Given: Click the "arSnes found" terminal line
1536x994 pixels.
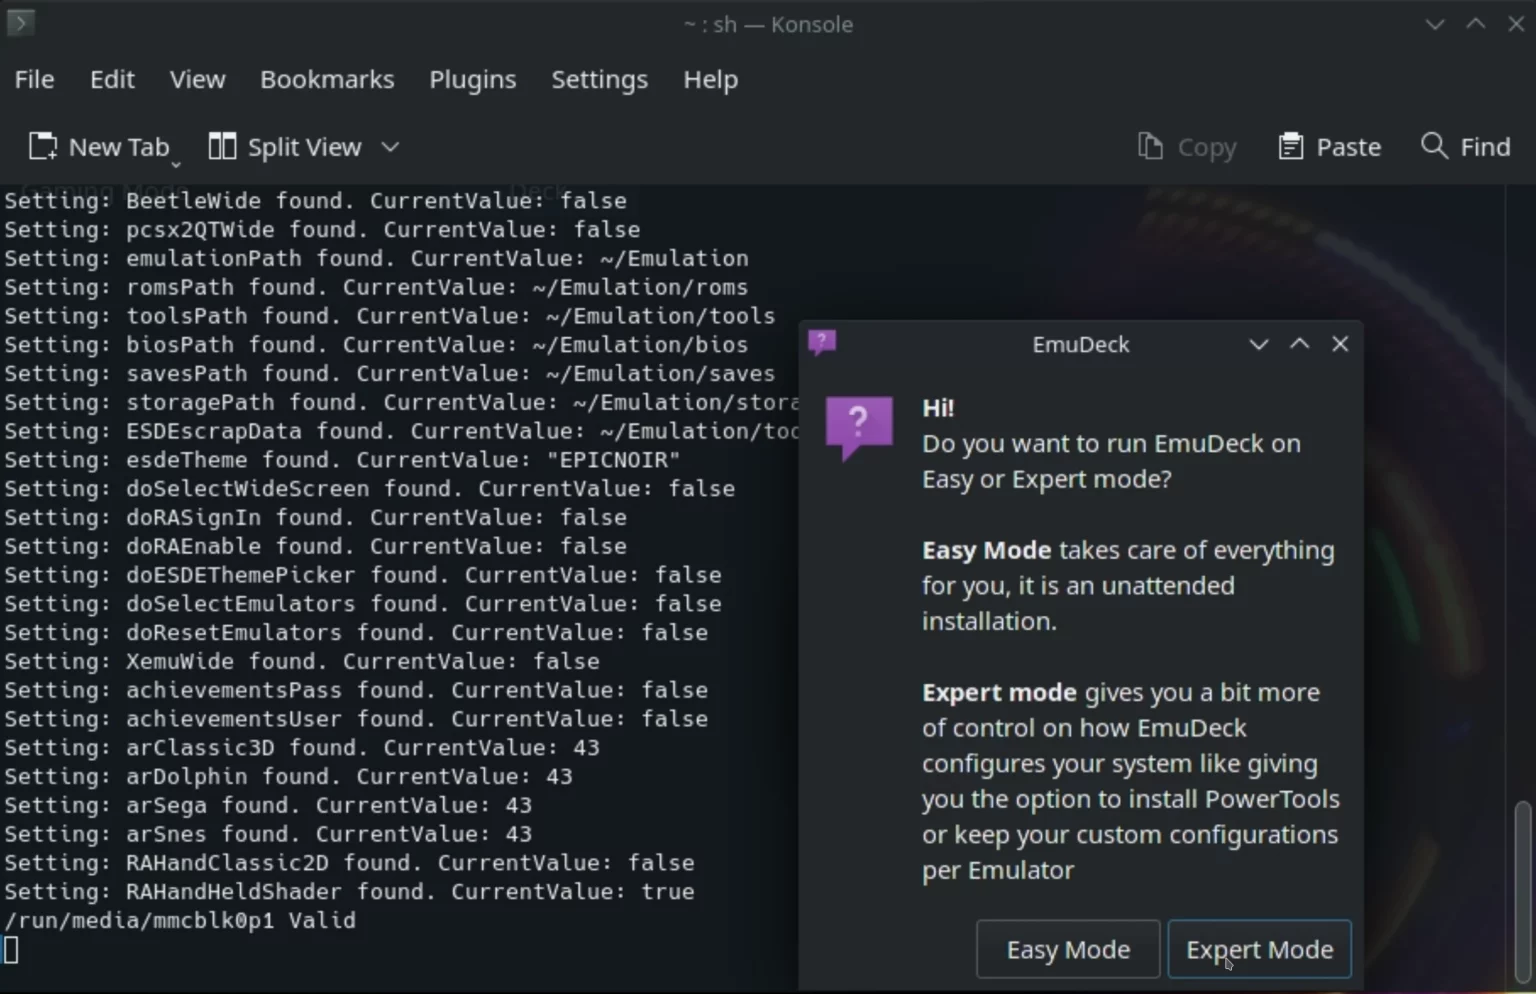Looking at the screenshot, I should (268, 834).
